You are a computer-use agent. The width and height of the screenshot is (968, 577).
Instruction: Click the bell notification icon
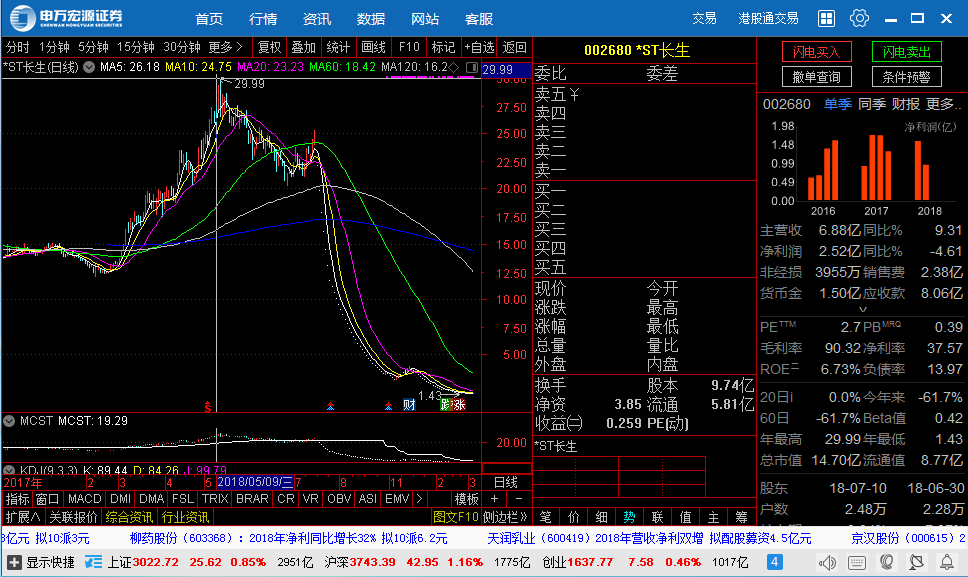click(x=946, y=562)
